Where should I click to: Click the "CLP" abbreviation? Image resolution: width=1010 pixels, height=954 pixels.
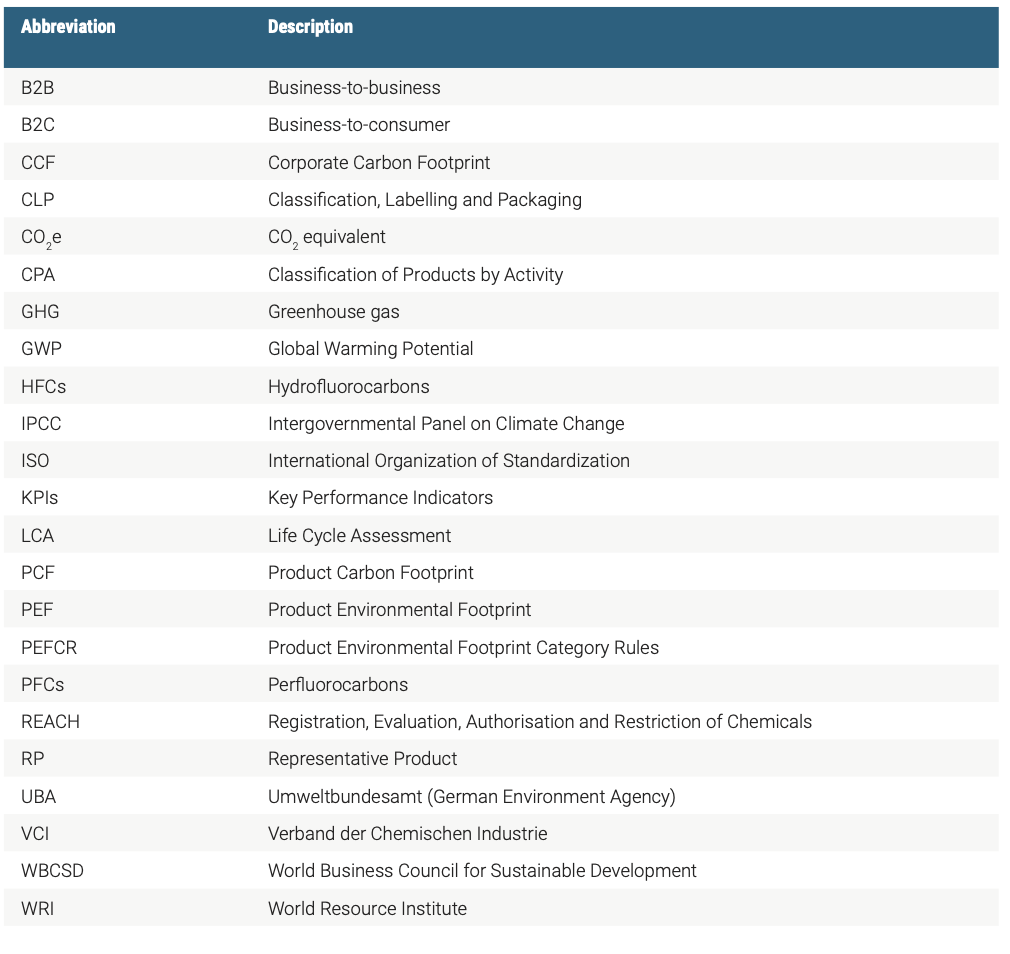click(x=37, y=200)
